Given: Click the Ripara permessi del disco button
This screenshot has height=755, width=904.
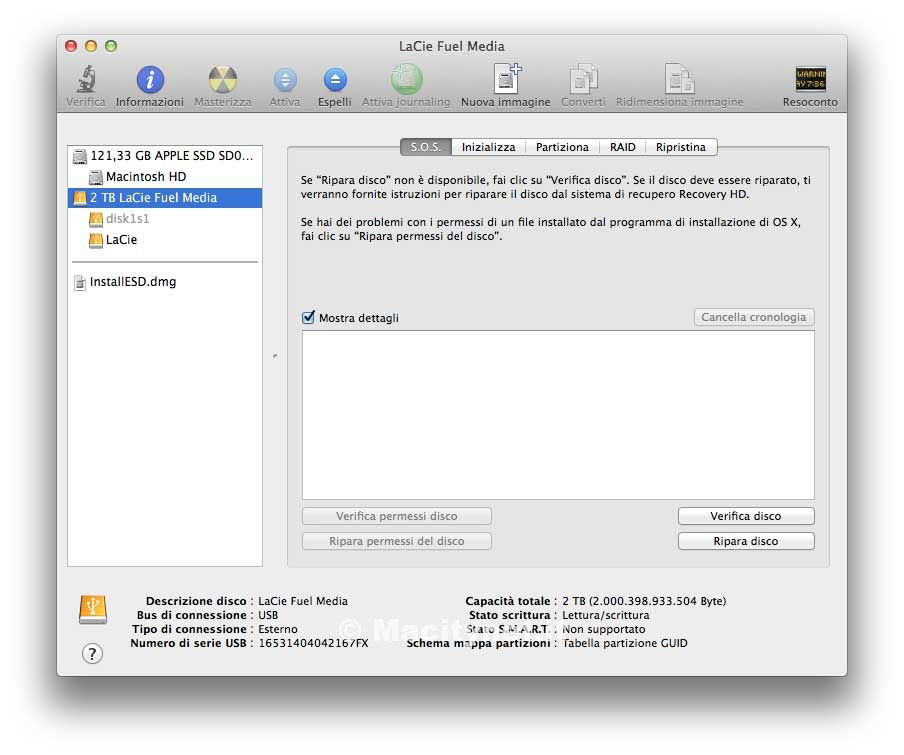Looking at the screenshot, I should (397, 541).
